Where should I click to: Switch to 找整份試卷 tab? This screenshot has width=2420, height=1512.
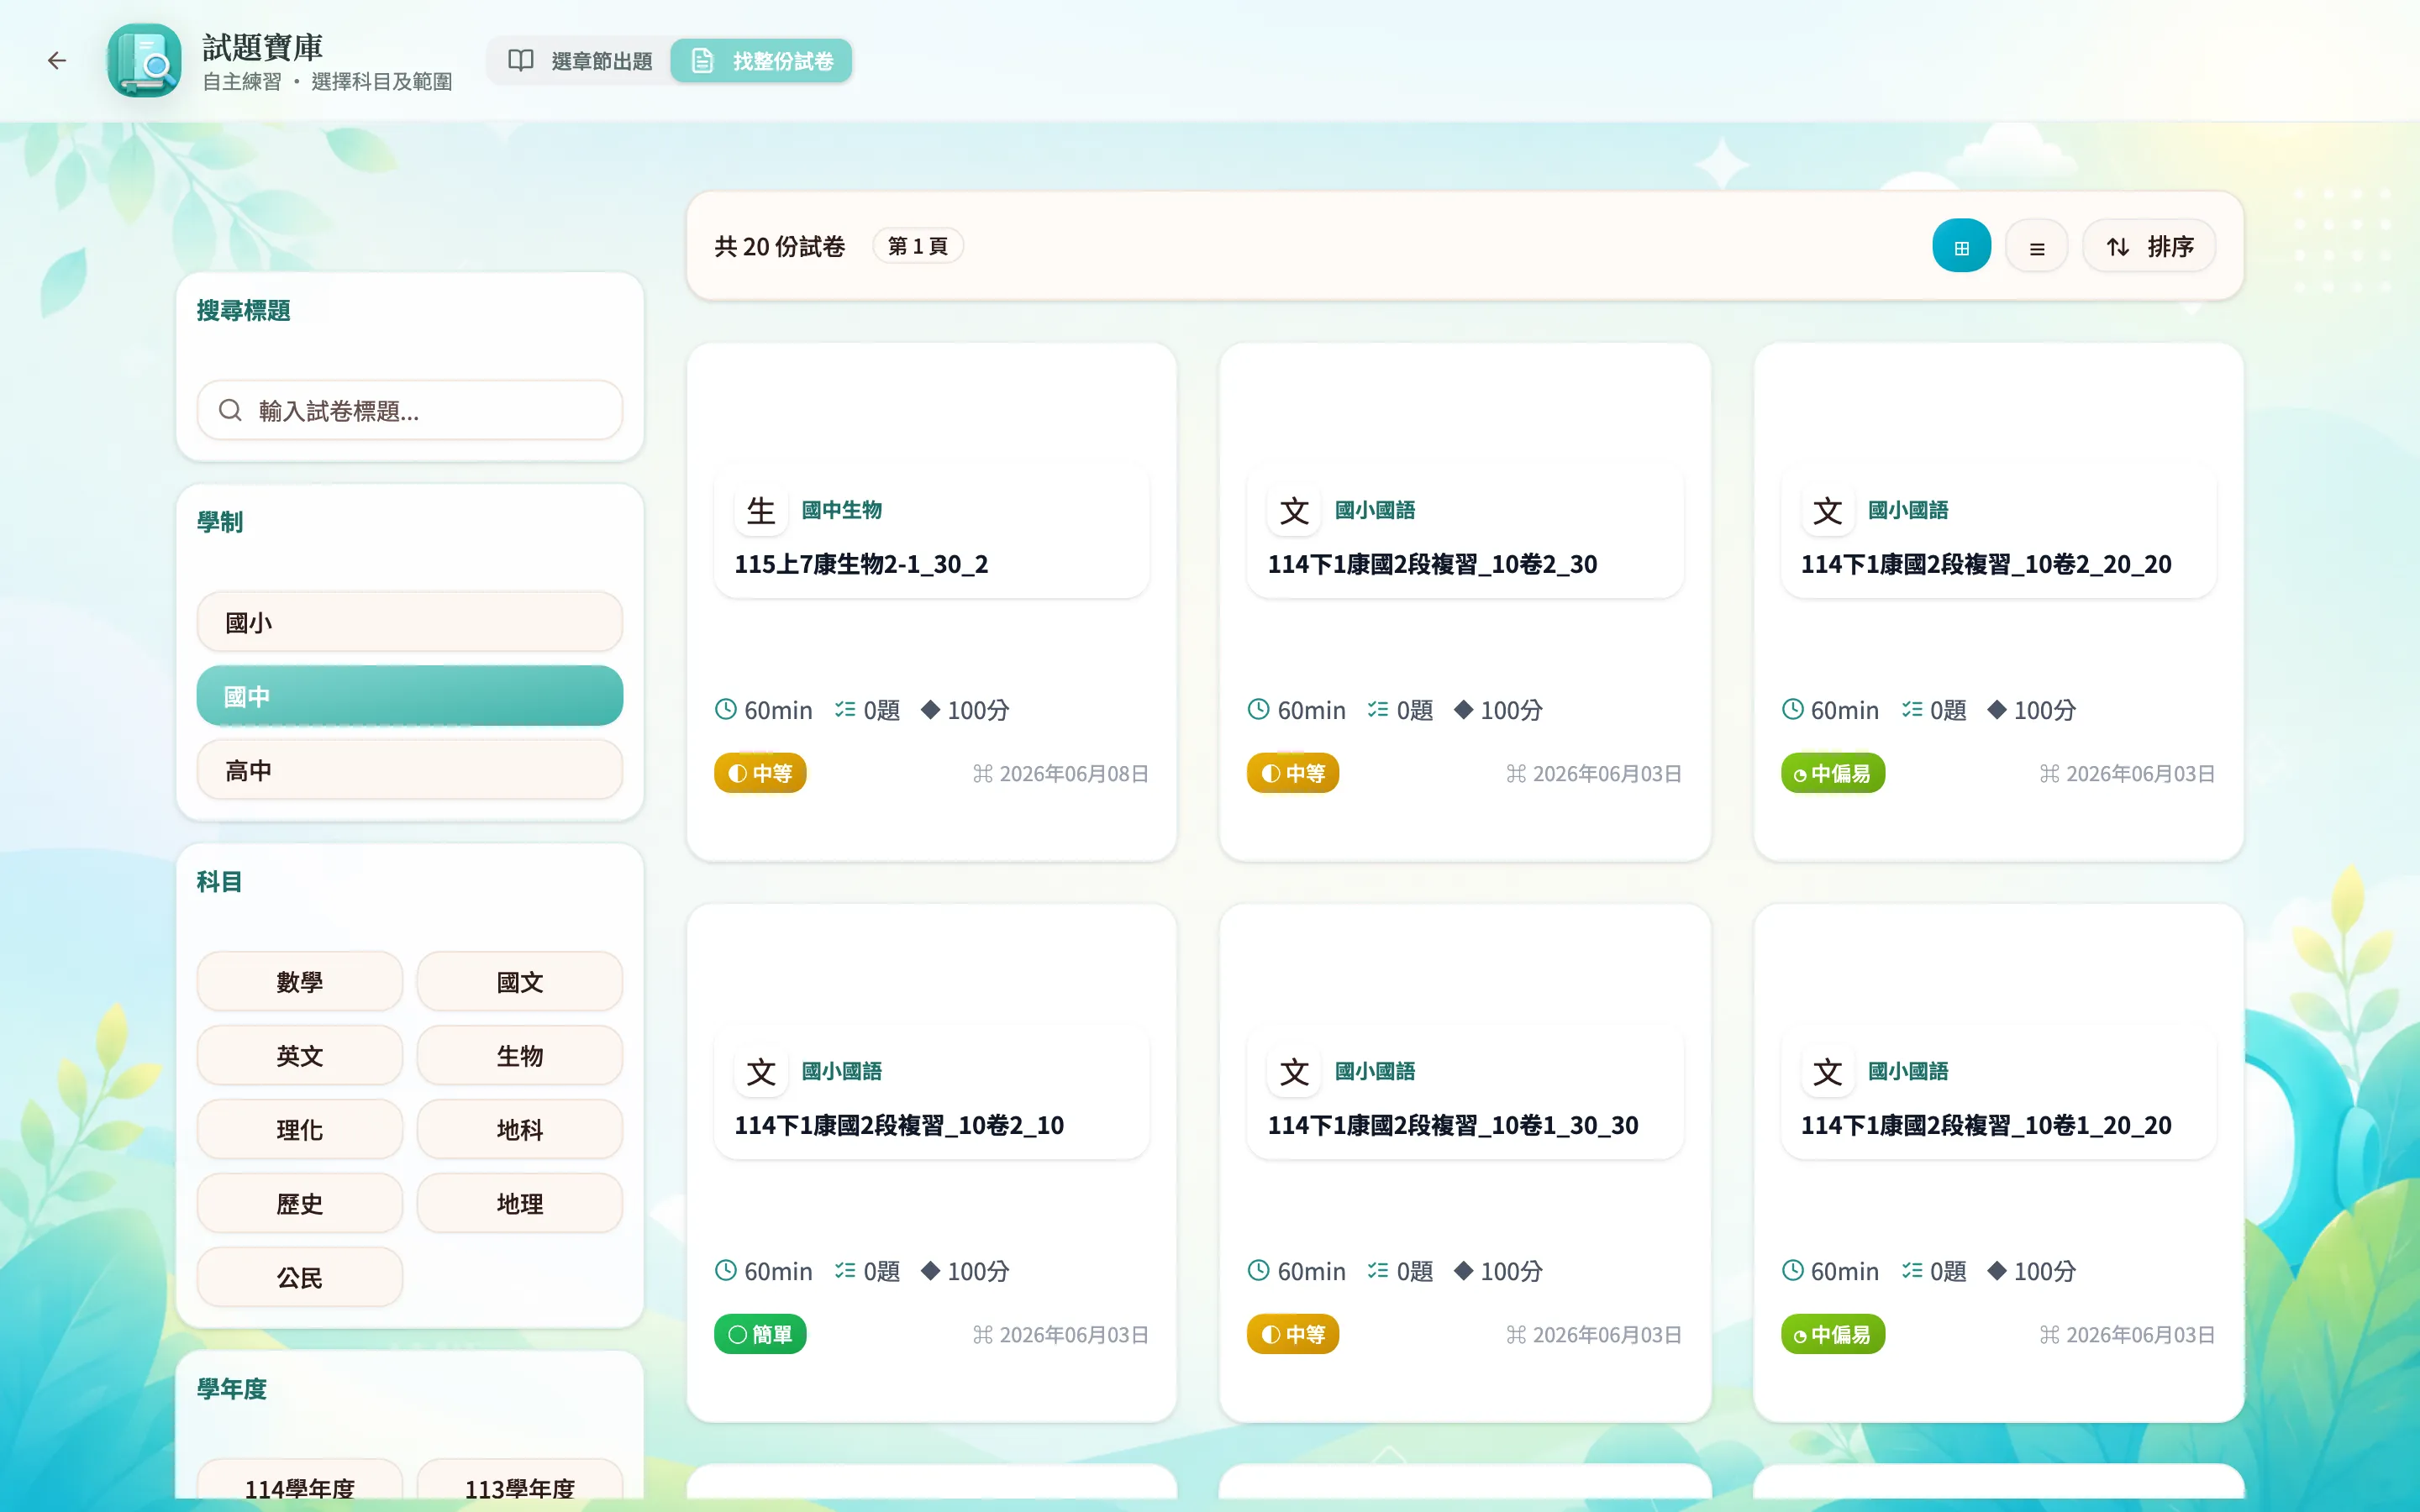click(x=762, y=61)
